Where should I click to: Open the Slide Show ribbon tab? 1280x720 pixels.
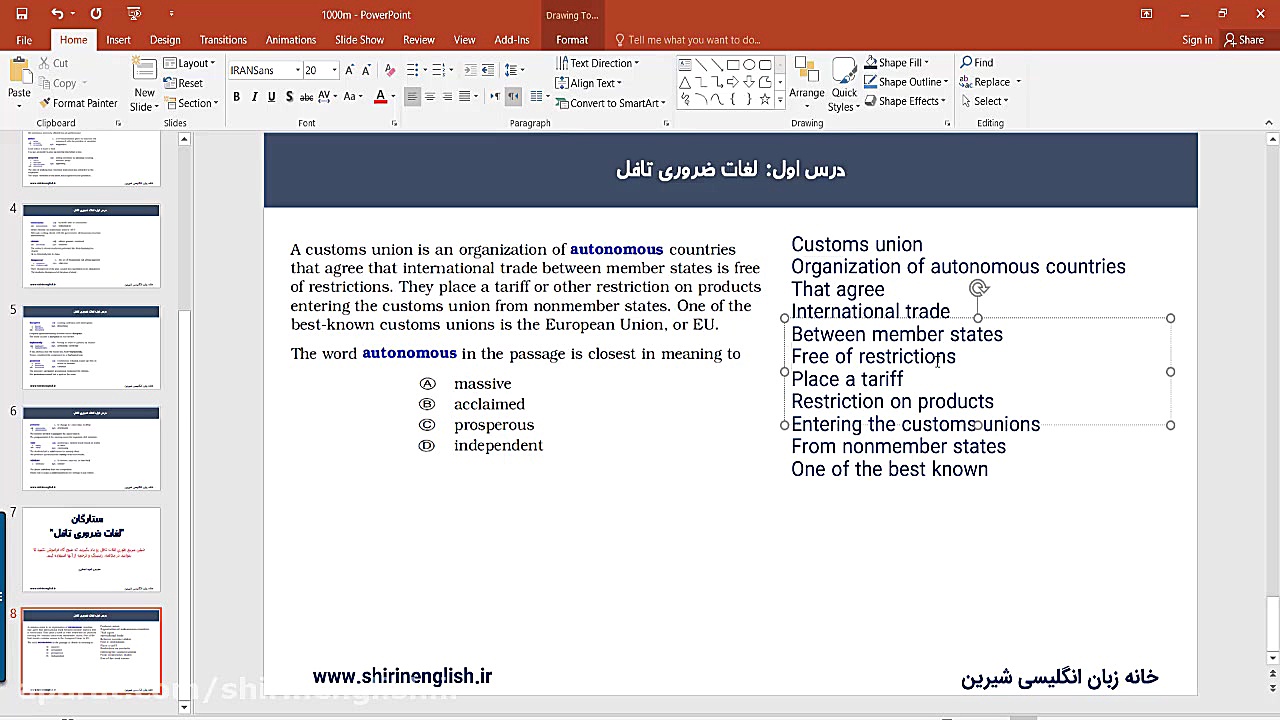coord(359,40)
